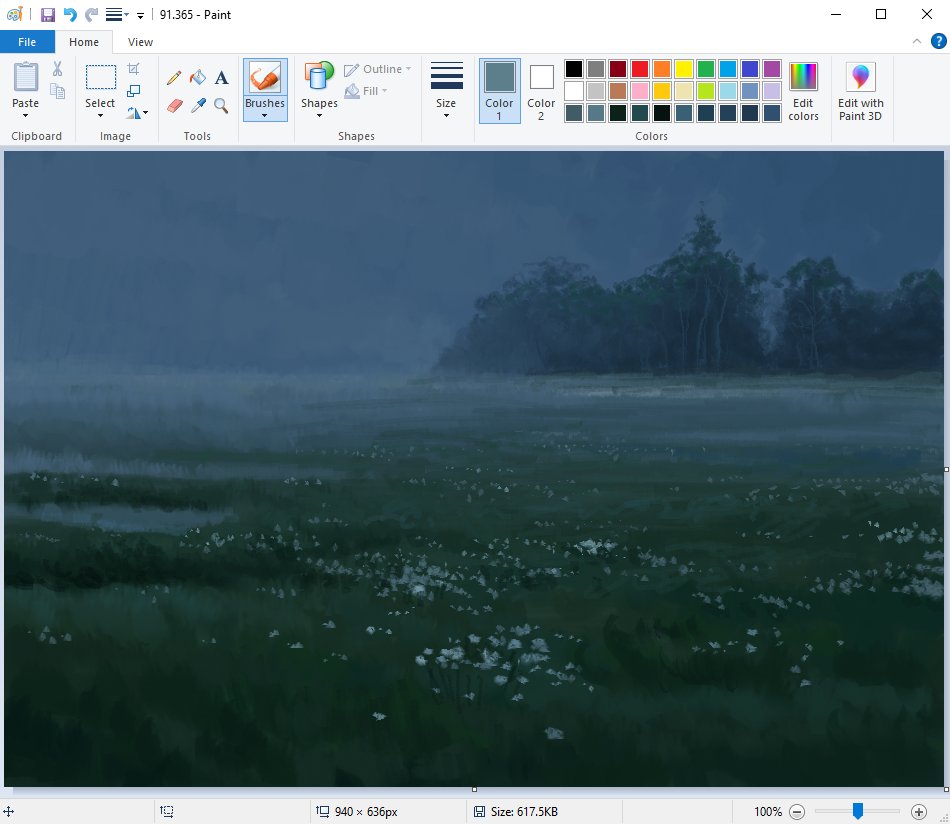This screenshot has height=825, width=951.
Task: Select the Color picker eyedropper tool
Action: 198,106
